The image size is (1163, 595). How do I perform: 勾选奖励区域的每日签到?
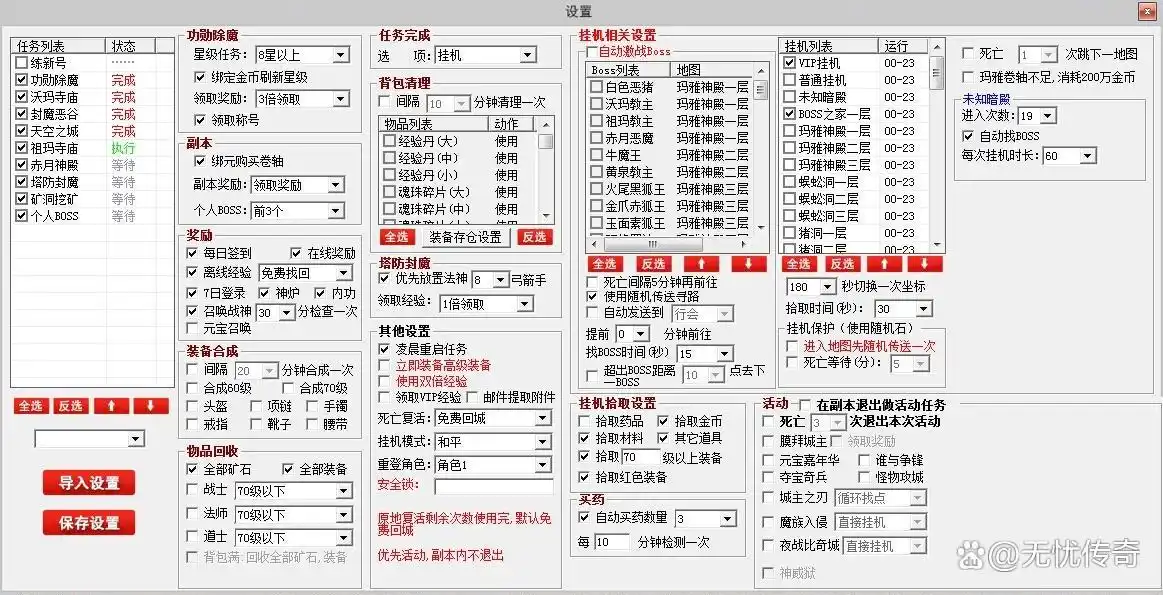[192, 253]
